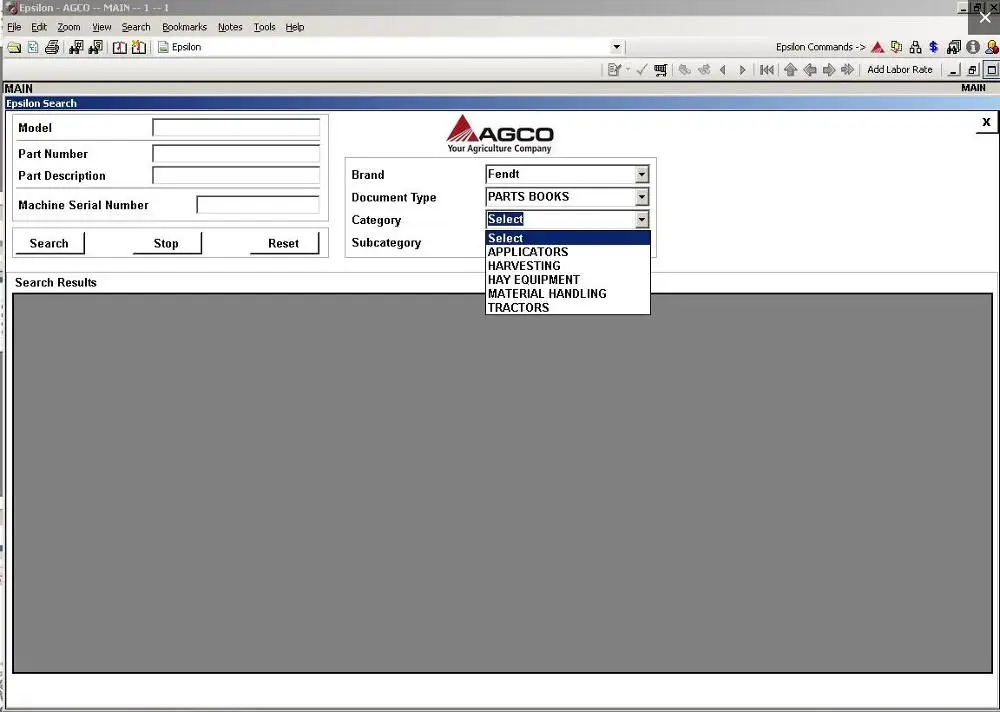
Task: Click the Reset button
Action: point(284,243)
